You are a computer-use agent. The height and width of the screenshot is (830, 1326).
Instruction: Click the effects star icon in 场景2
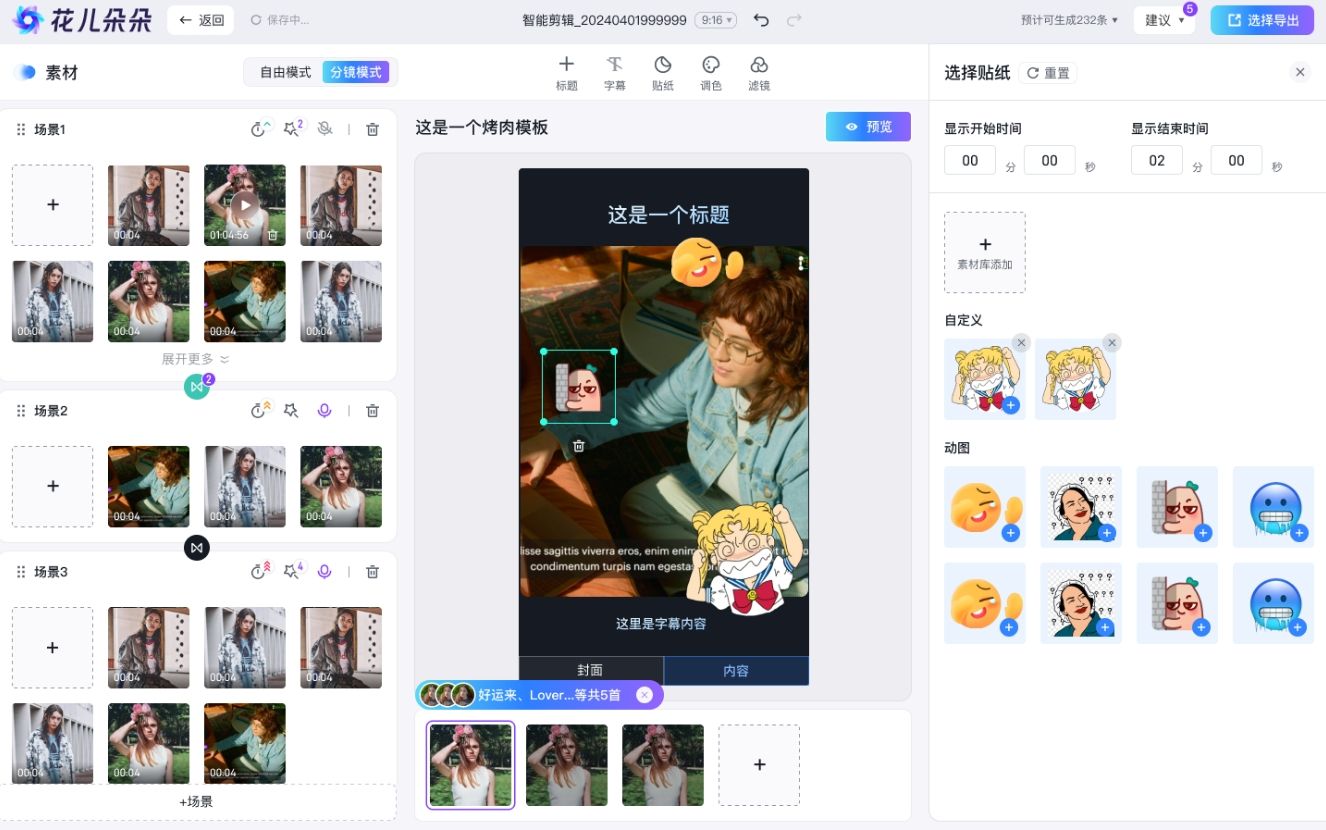(x=291, y=410)
